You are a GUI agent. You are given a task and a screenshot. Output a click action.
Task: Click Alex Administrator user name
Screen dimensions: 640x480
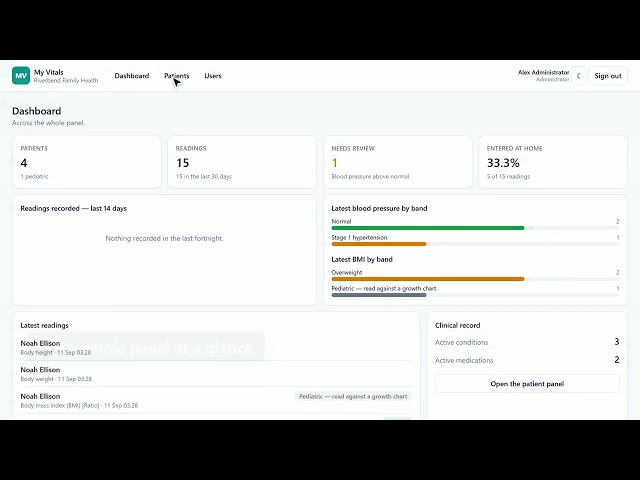click(x=544, y=72)
